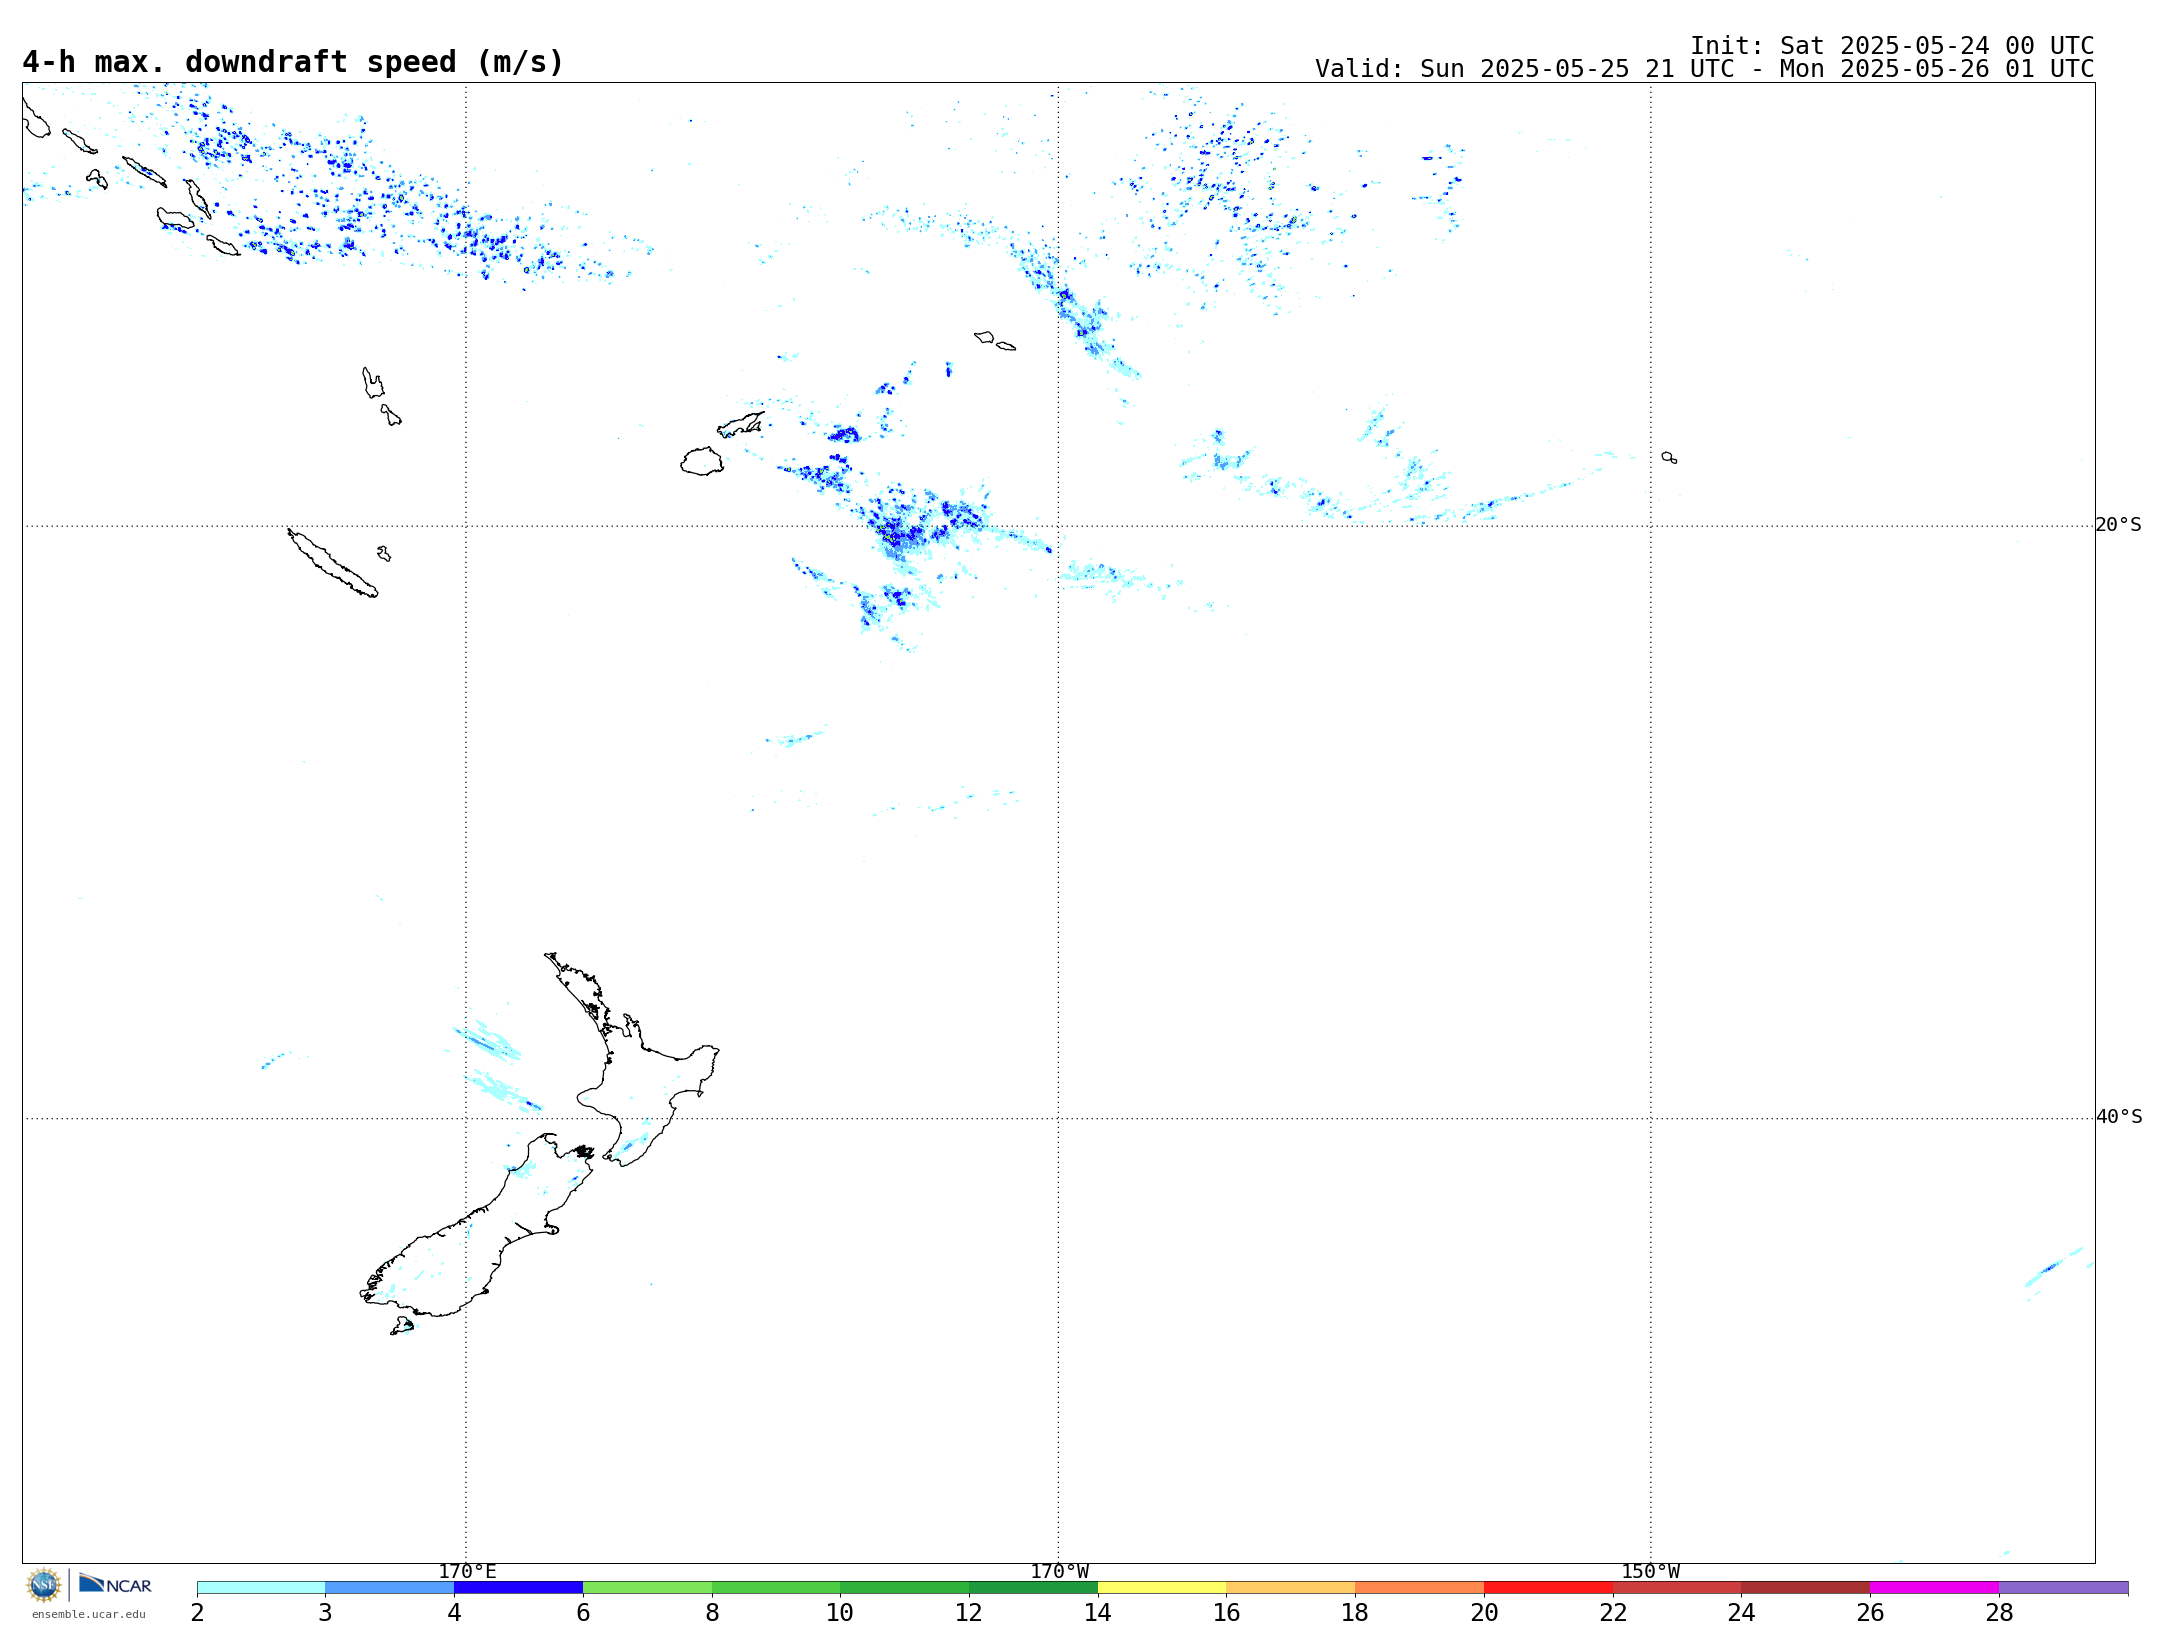Click Fiji's main island Viti Levu outline
The image size is (2160, 1626).
702,461
